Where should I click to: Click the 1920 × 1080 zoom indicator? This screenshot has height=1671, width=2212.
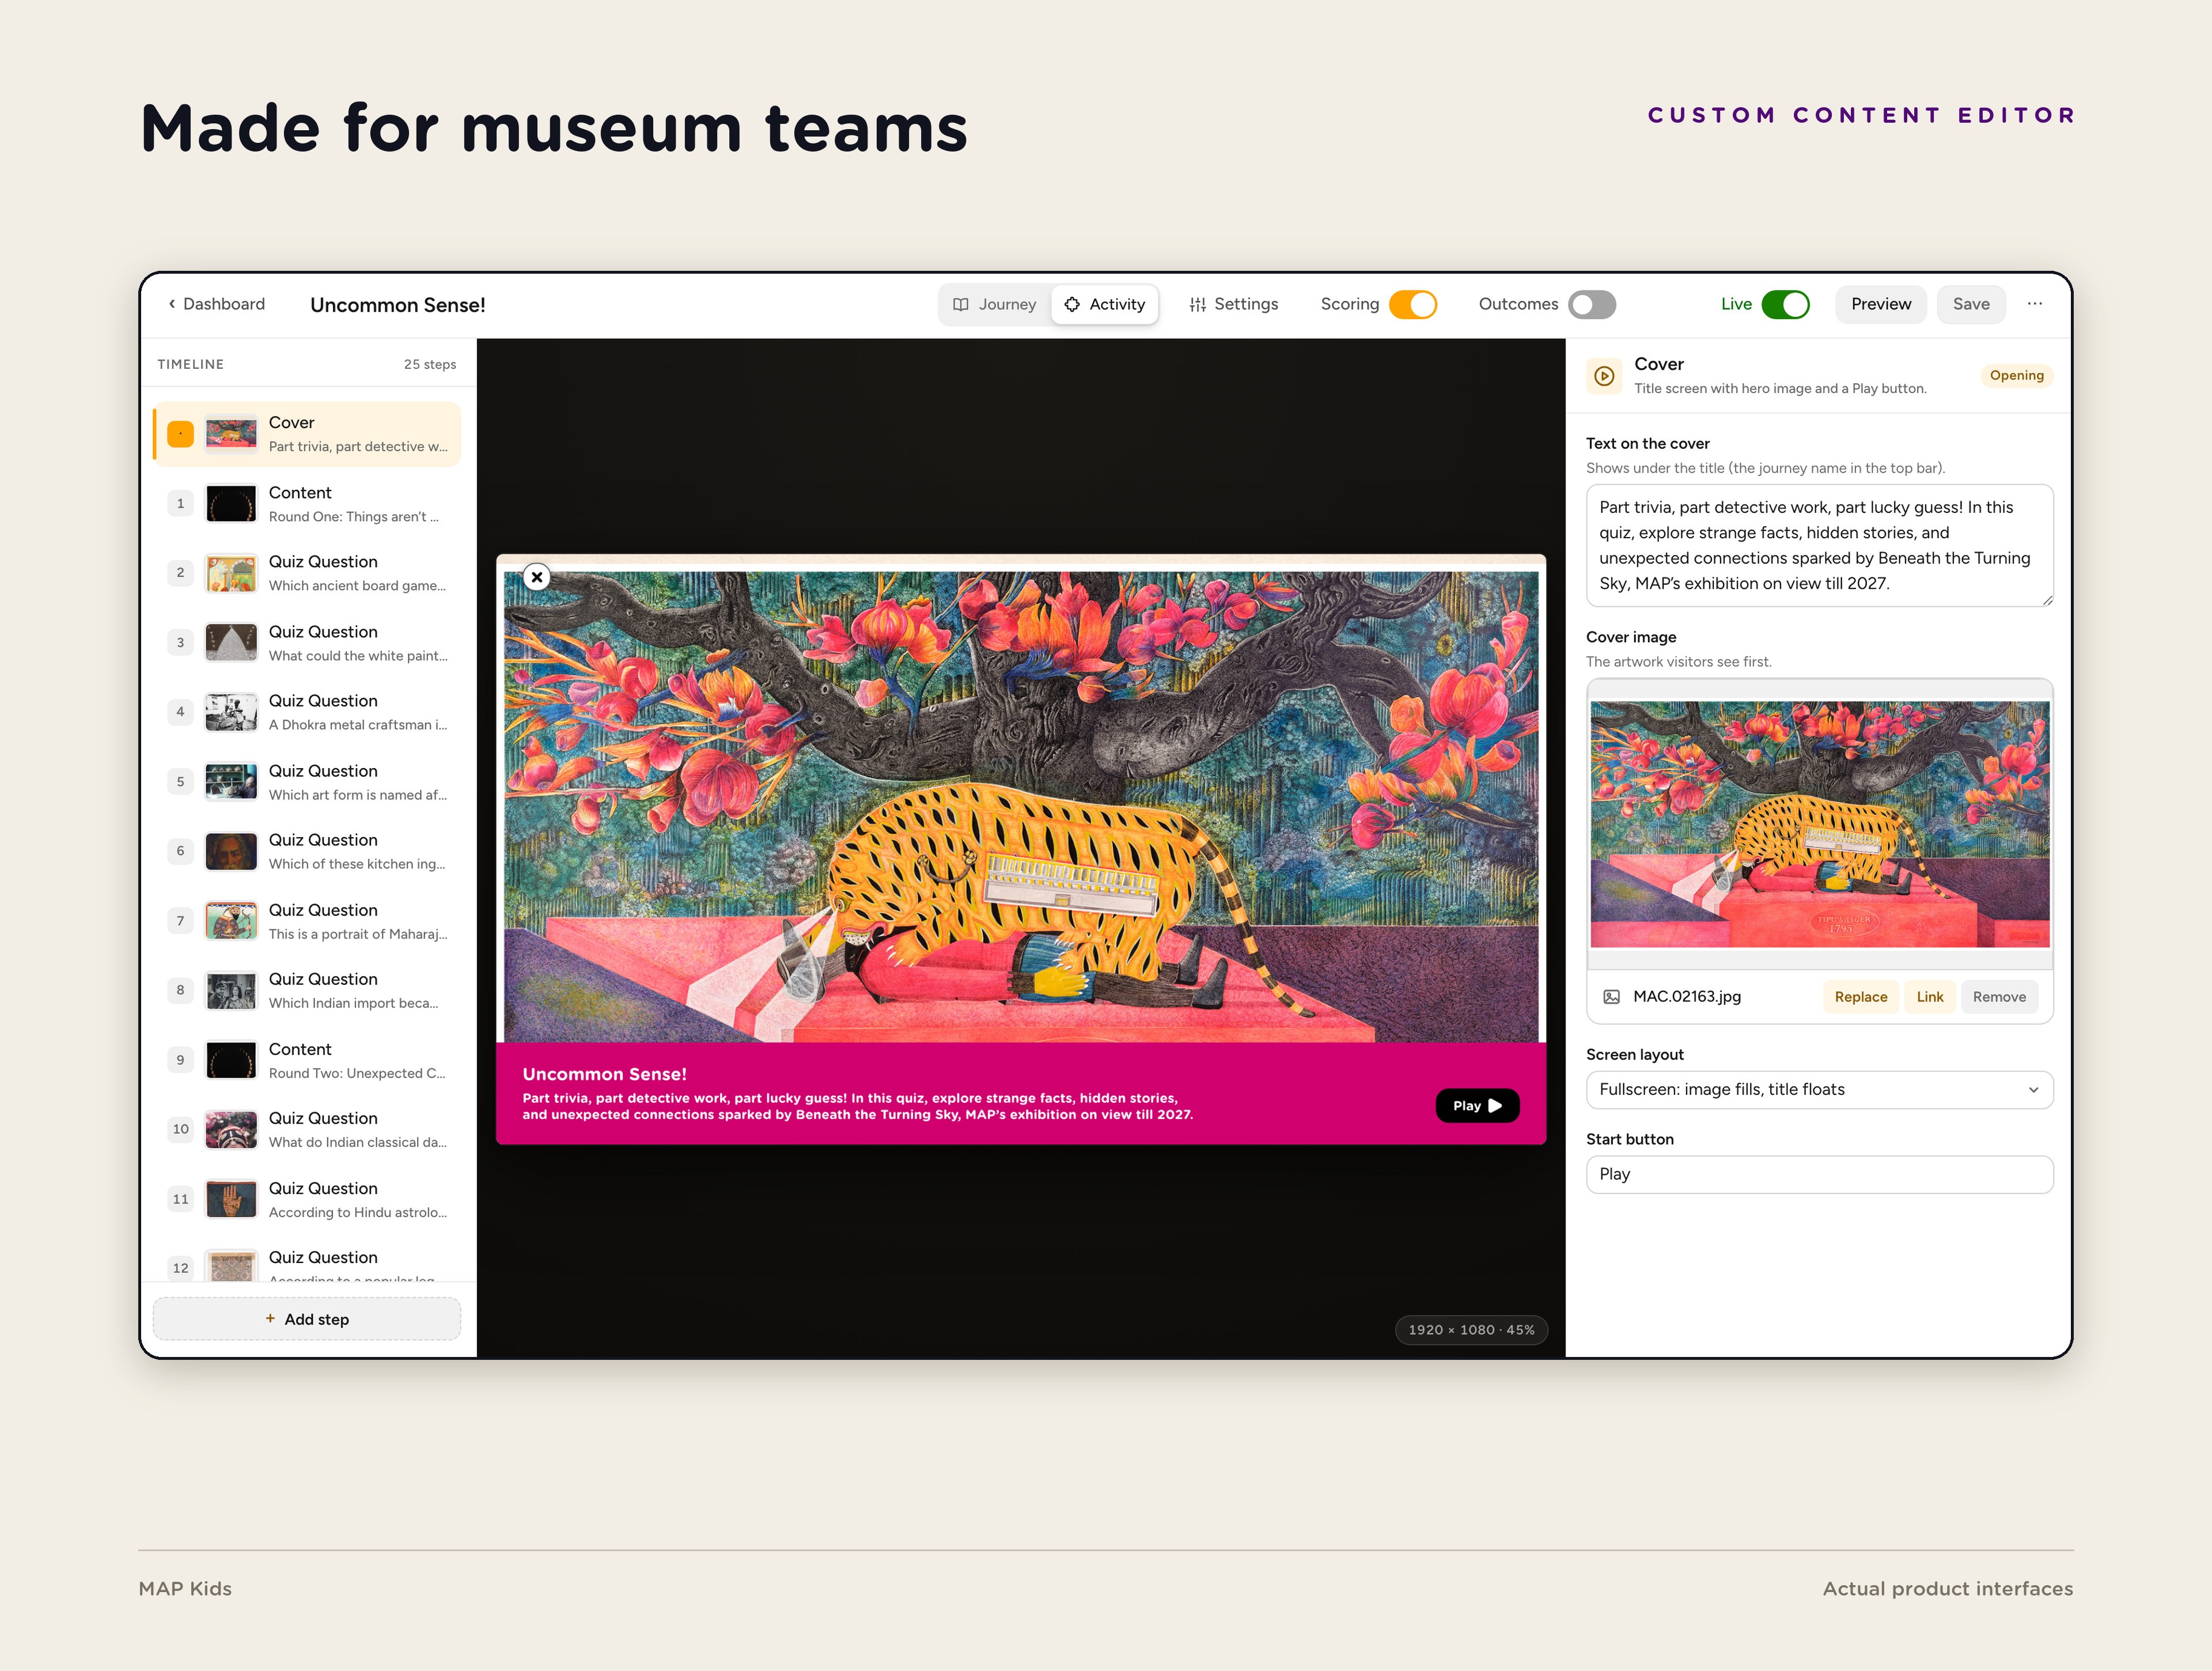(x=1471, y=1330)
